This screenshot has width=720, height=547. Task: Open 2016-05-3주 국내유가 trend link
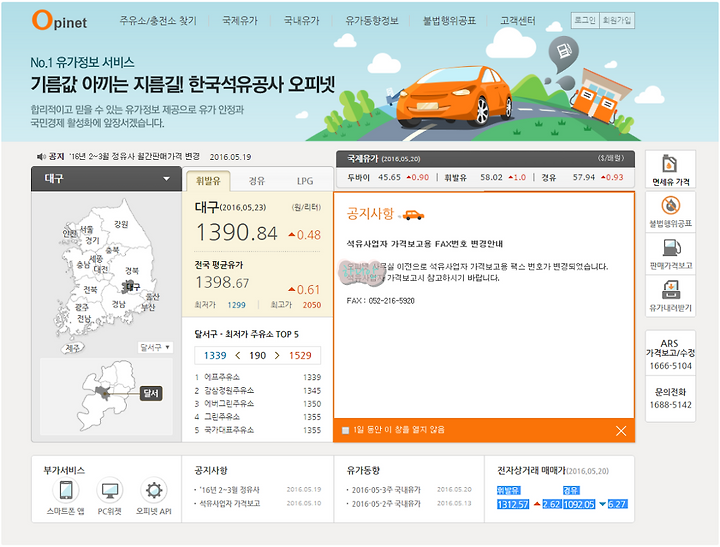click(x=386, y=490)
